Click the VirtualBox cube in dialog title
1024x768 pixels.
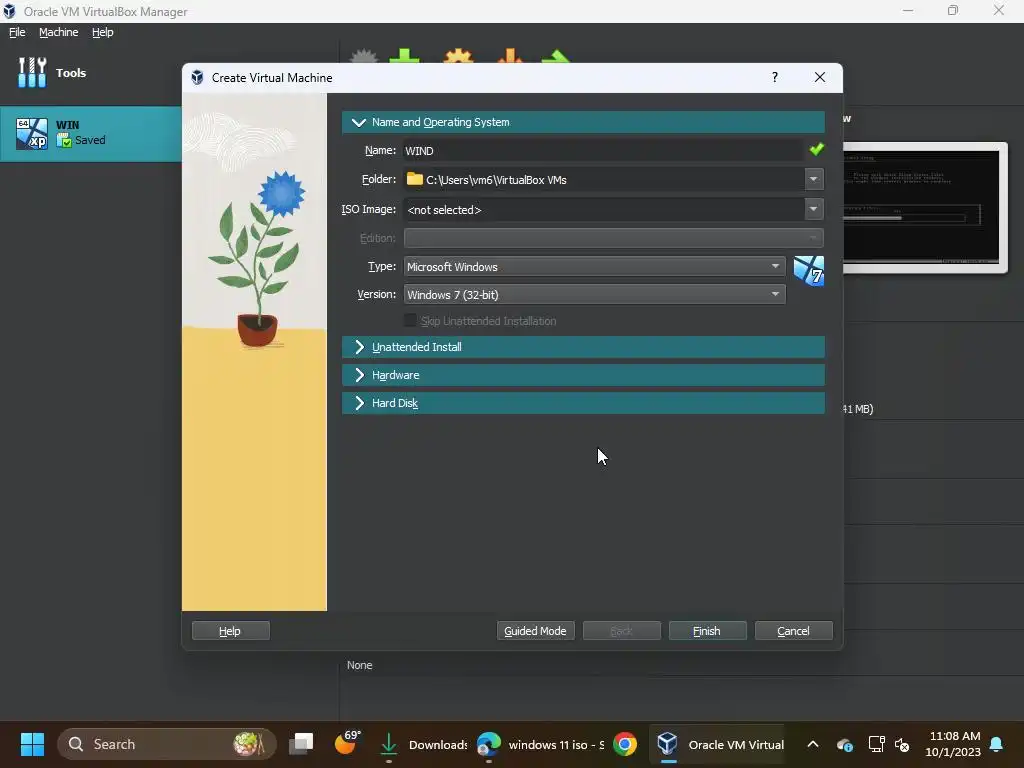pyautogui.click(x=197, y=78)
